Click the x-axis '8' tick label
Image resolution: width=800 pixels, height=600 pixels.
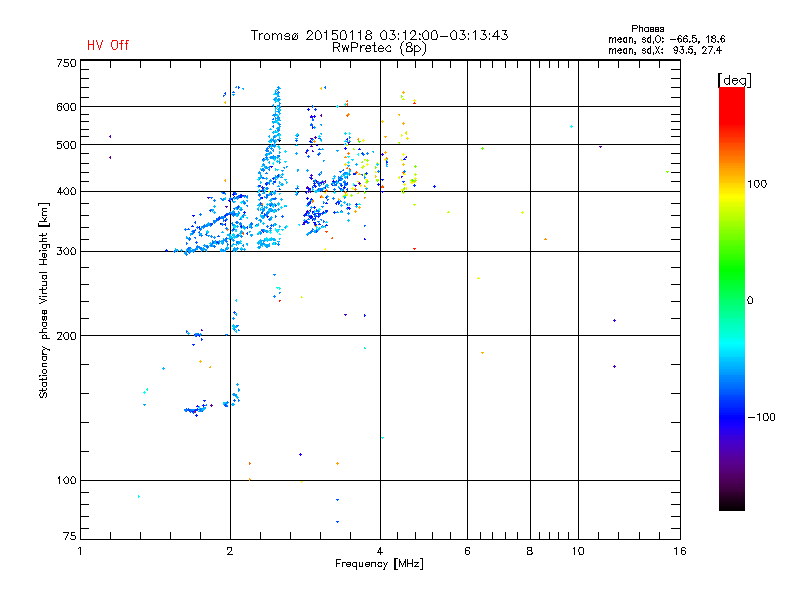[530, 551]
